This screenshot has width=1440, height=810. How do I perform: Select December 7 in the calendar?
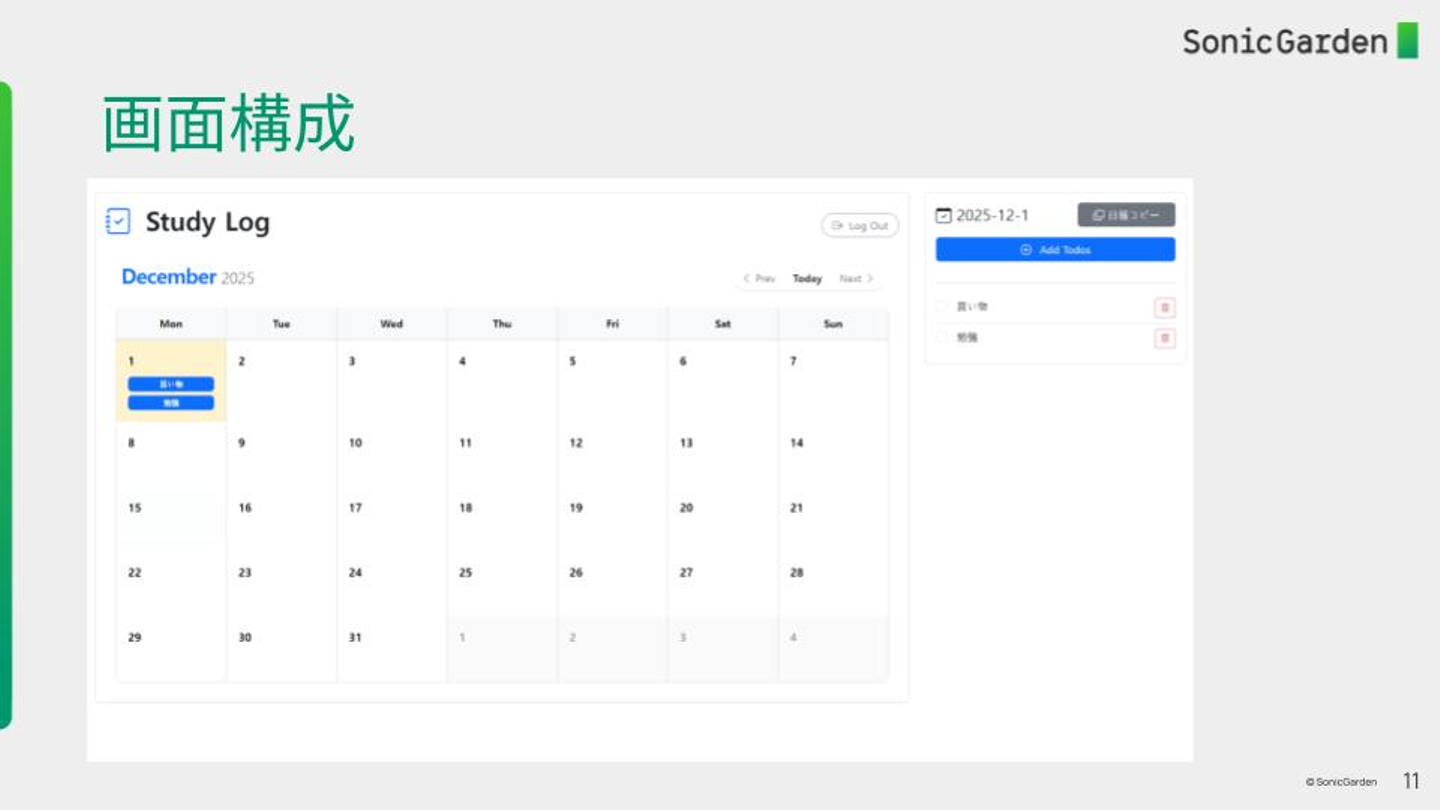click(x=833, y=381)
